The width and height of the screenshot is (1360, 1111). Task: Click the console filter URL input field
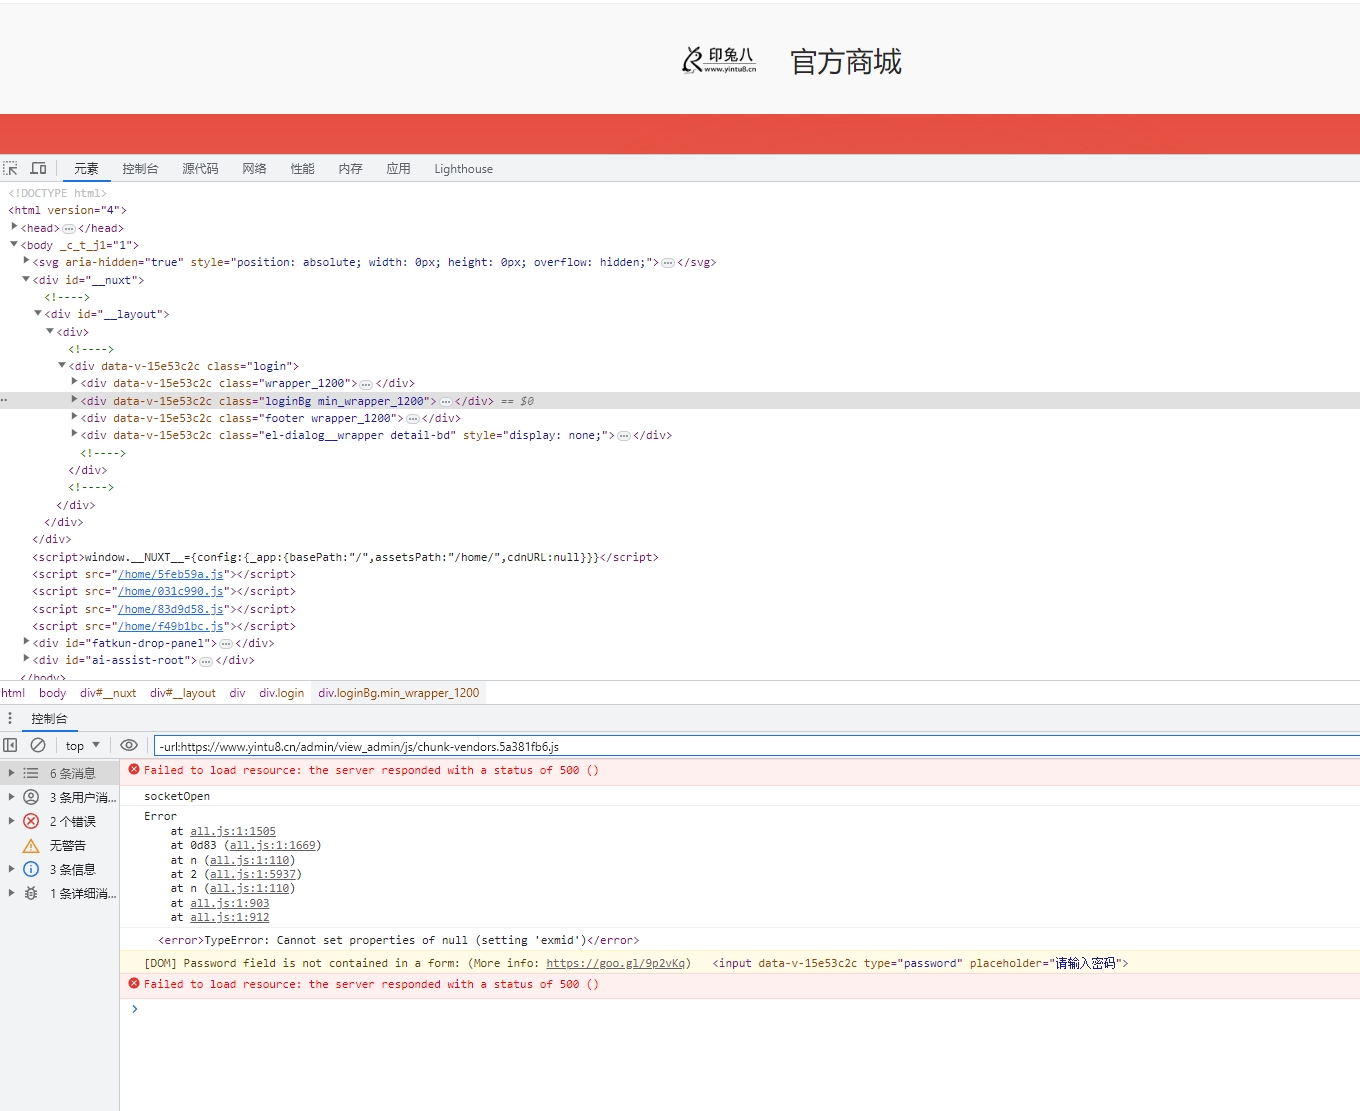tap(757, 746)
